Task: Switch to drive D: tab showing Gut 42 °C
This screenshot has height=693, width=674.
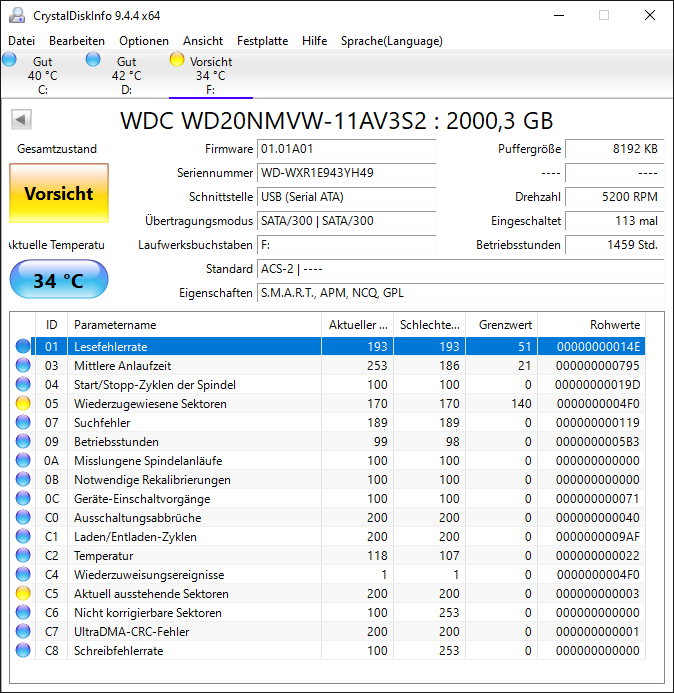Action: pyautogui.click(x=126, y=75)
